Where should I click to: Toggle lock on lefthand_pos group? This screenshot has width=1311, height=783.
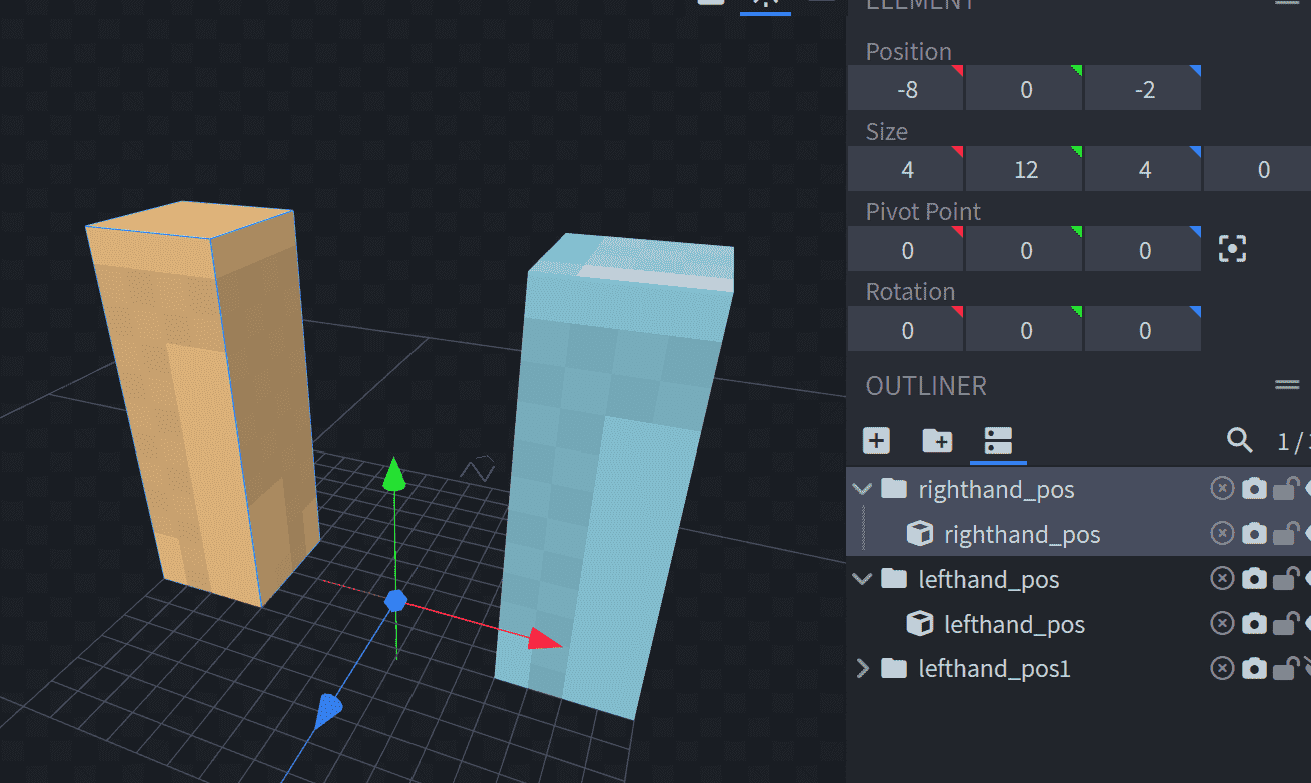[1286, 579]
